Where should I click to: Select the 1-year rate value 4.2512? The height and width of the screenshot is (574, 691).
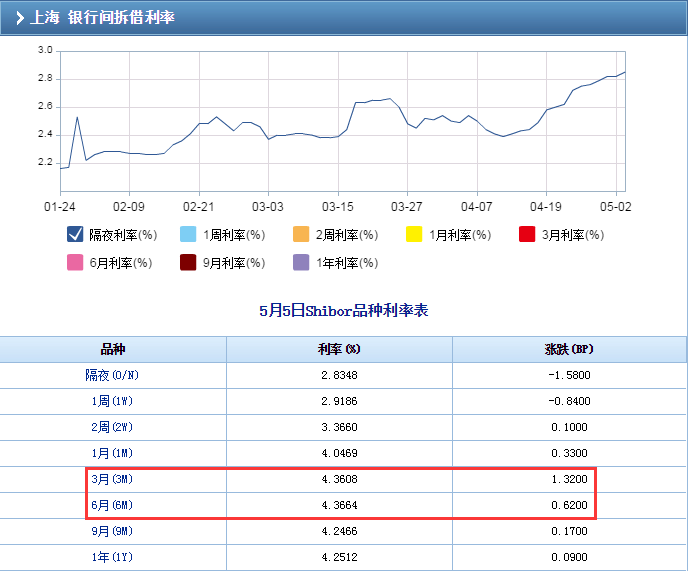(x=339, y=557)
